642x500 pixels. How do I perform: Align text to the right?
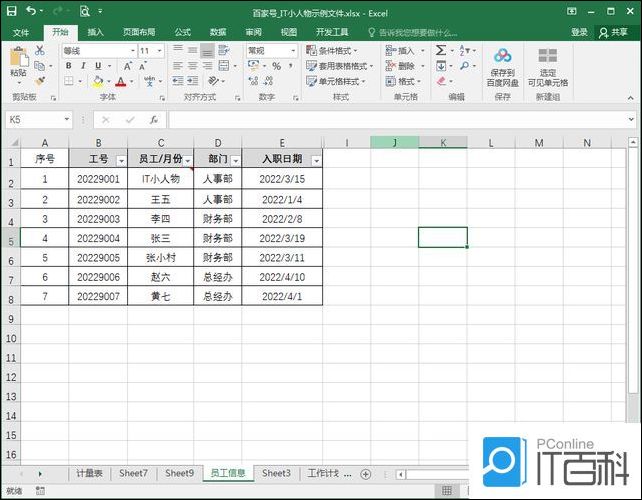point(207,66)
